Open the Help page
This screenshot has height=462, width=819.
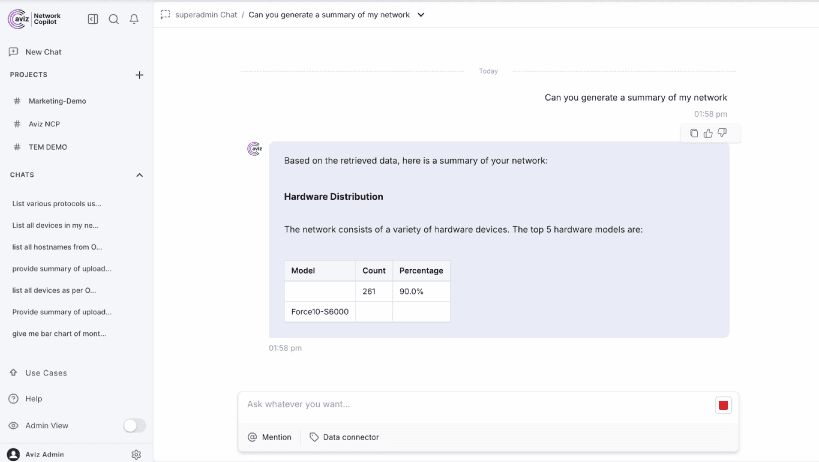click(33, 399)
